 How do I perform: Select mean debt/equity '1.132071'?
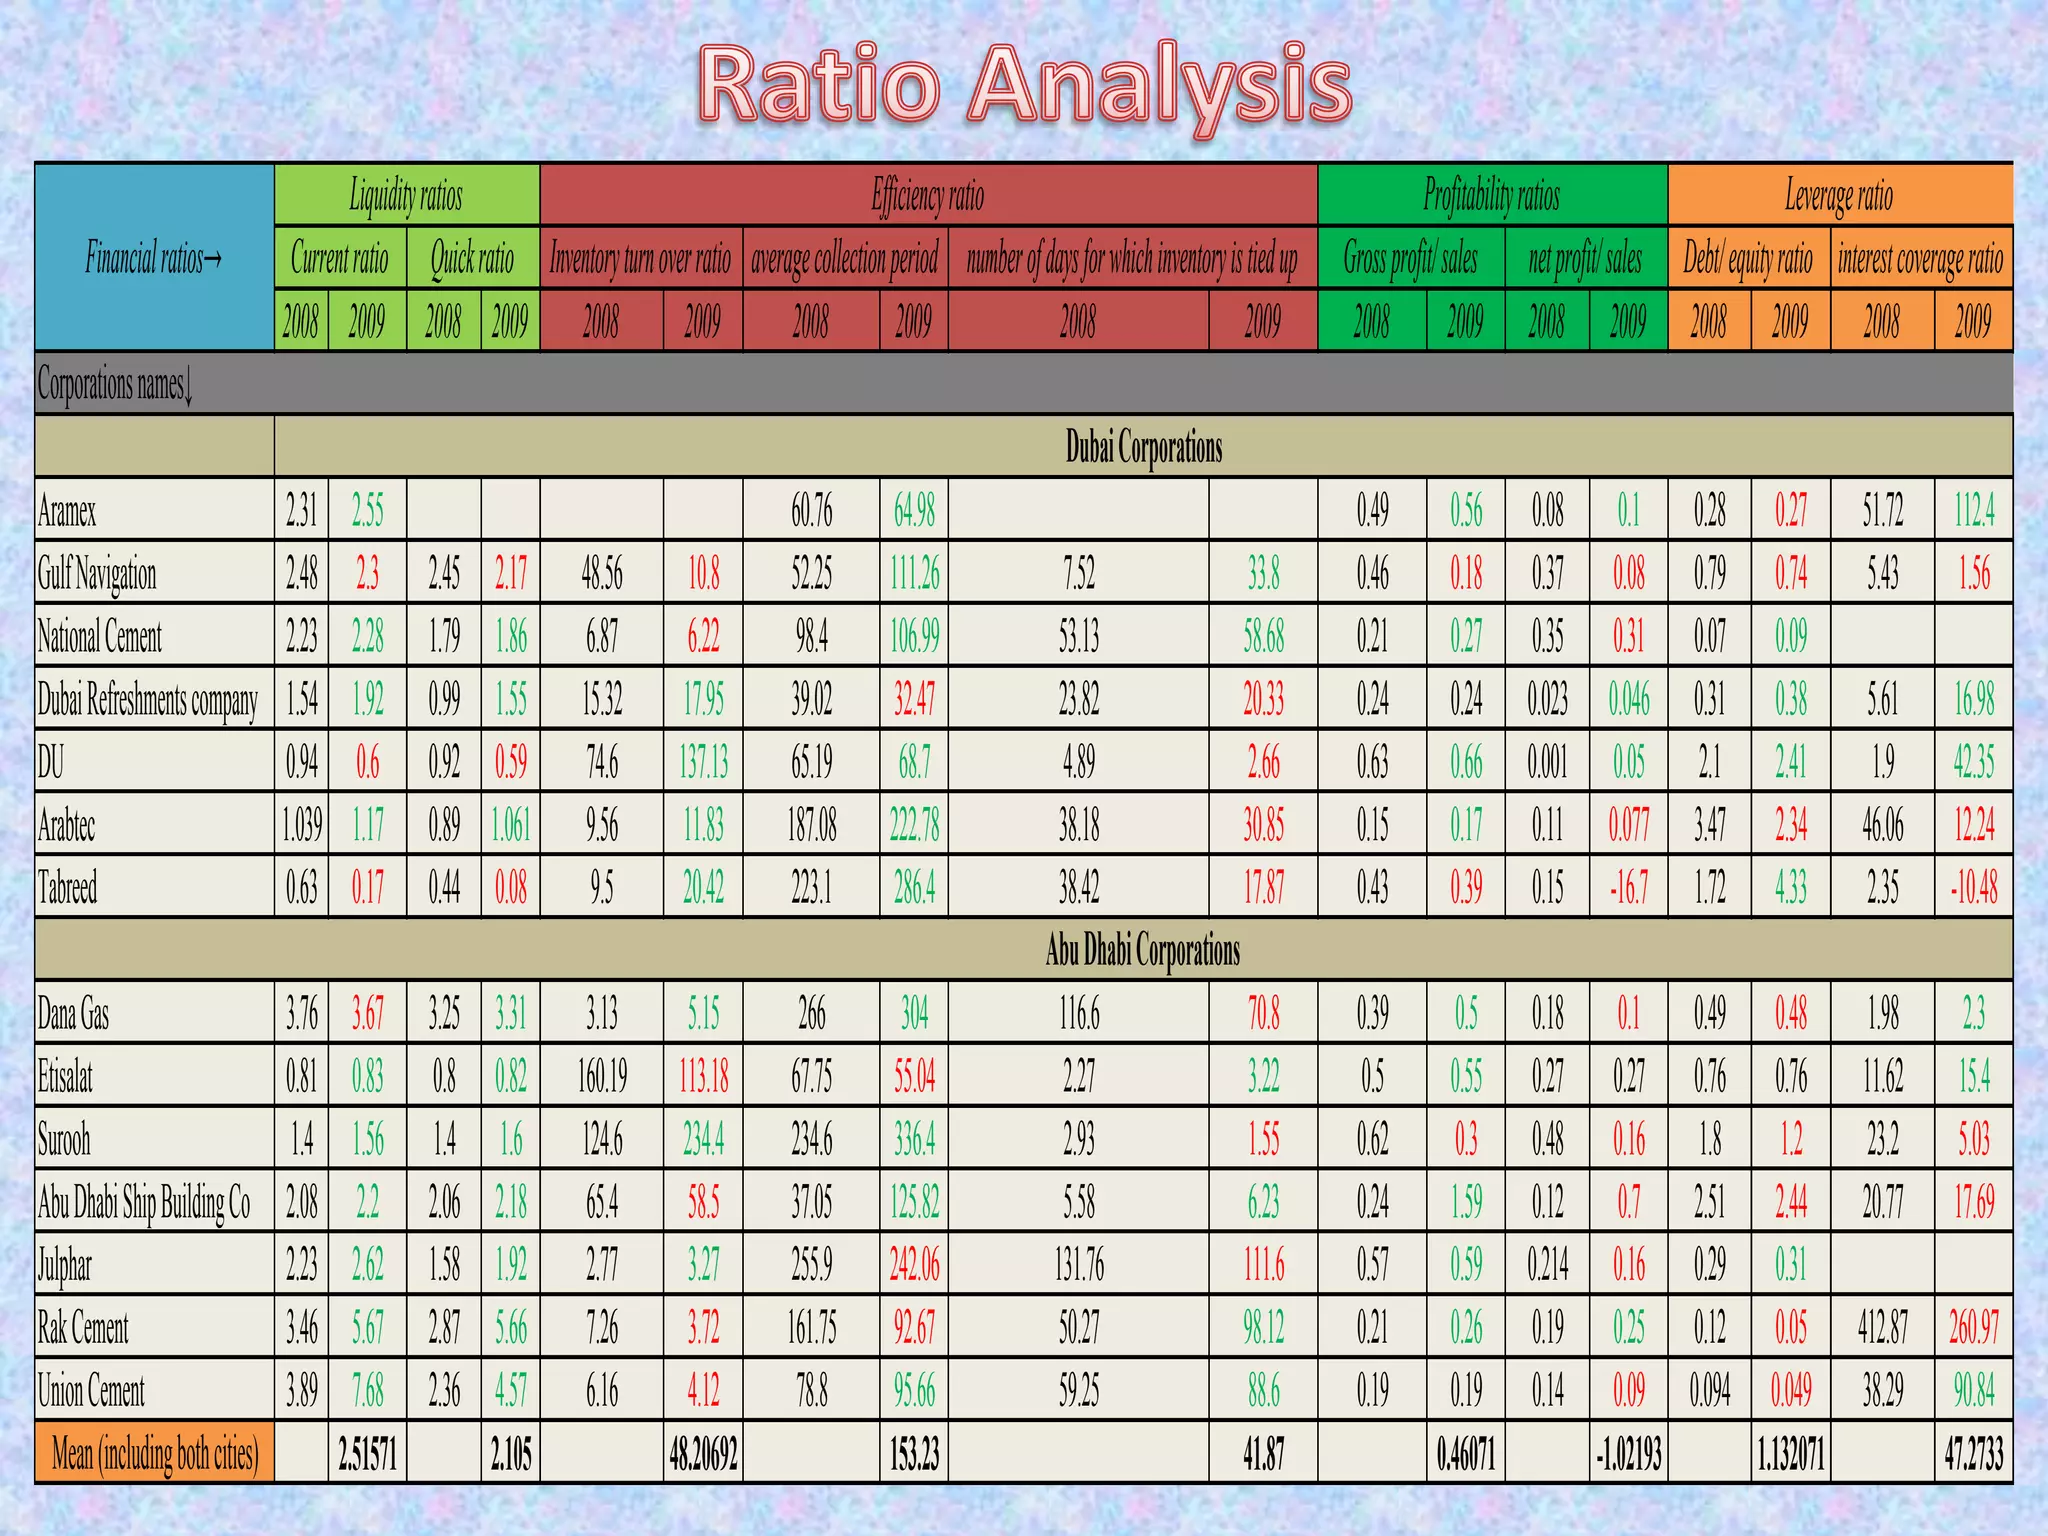point(1791,1453)
